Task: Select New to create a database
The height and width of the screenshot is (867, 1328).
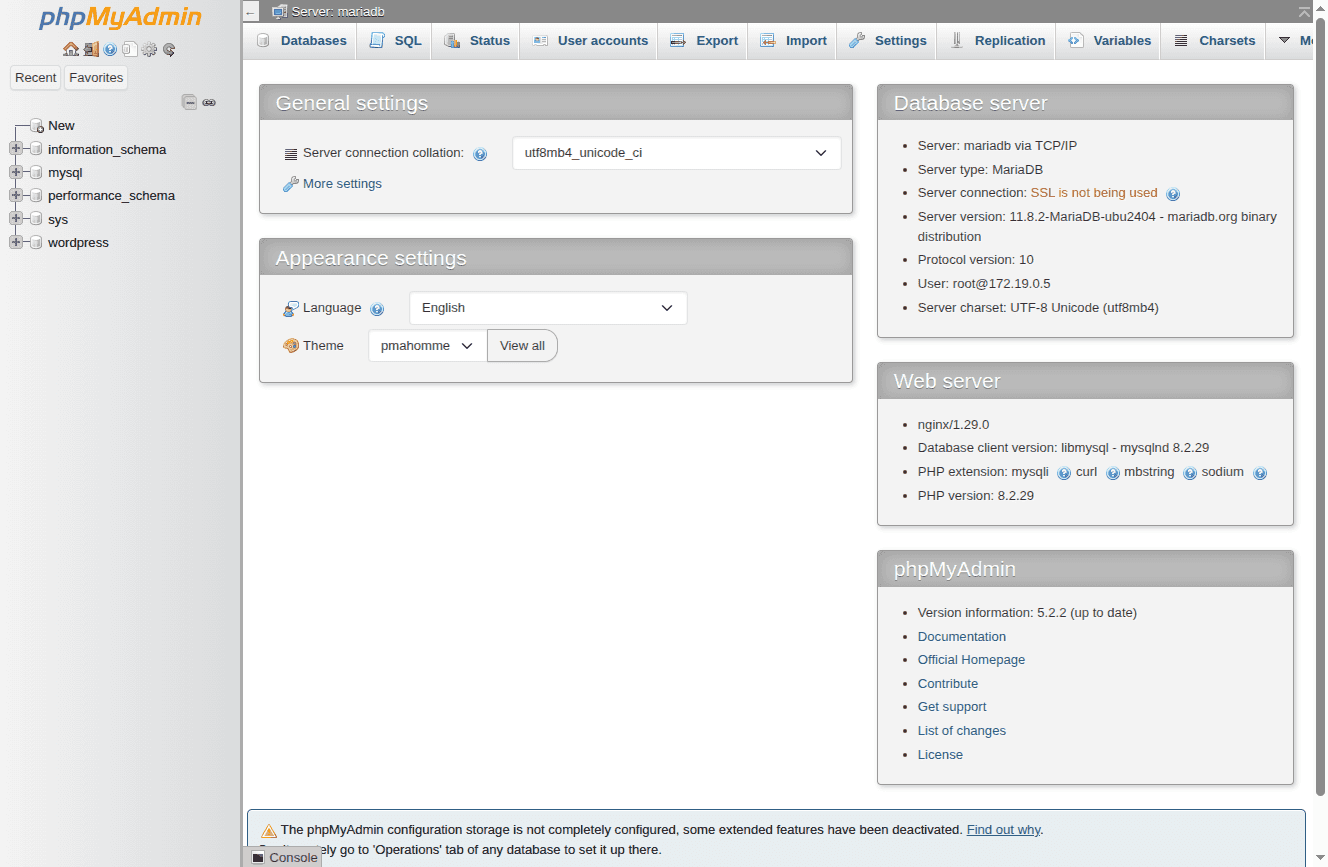Action: click(x=61, y=126)
